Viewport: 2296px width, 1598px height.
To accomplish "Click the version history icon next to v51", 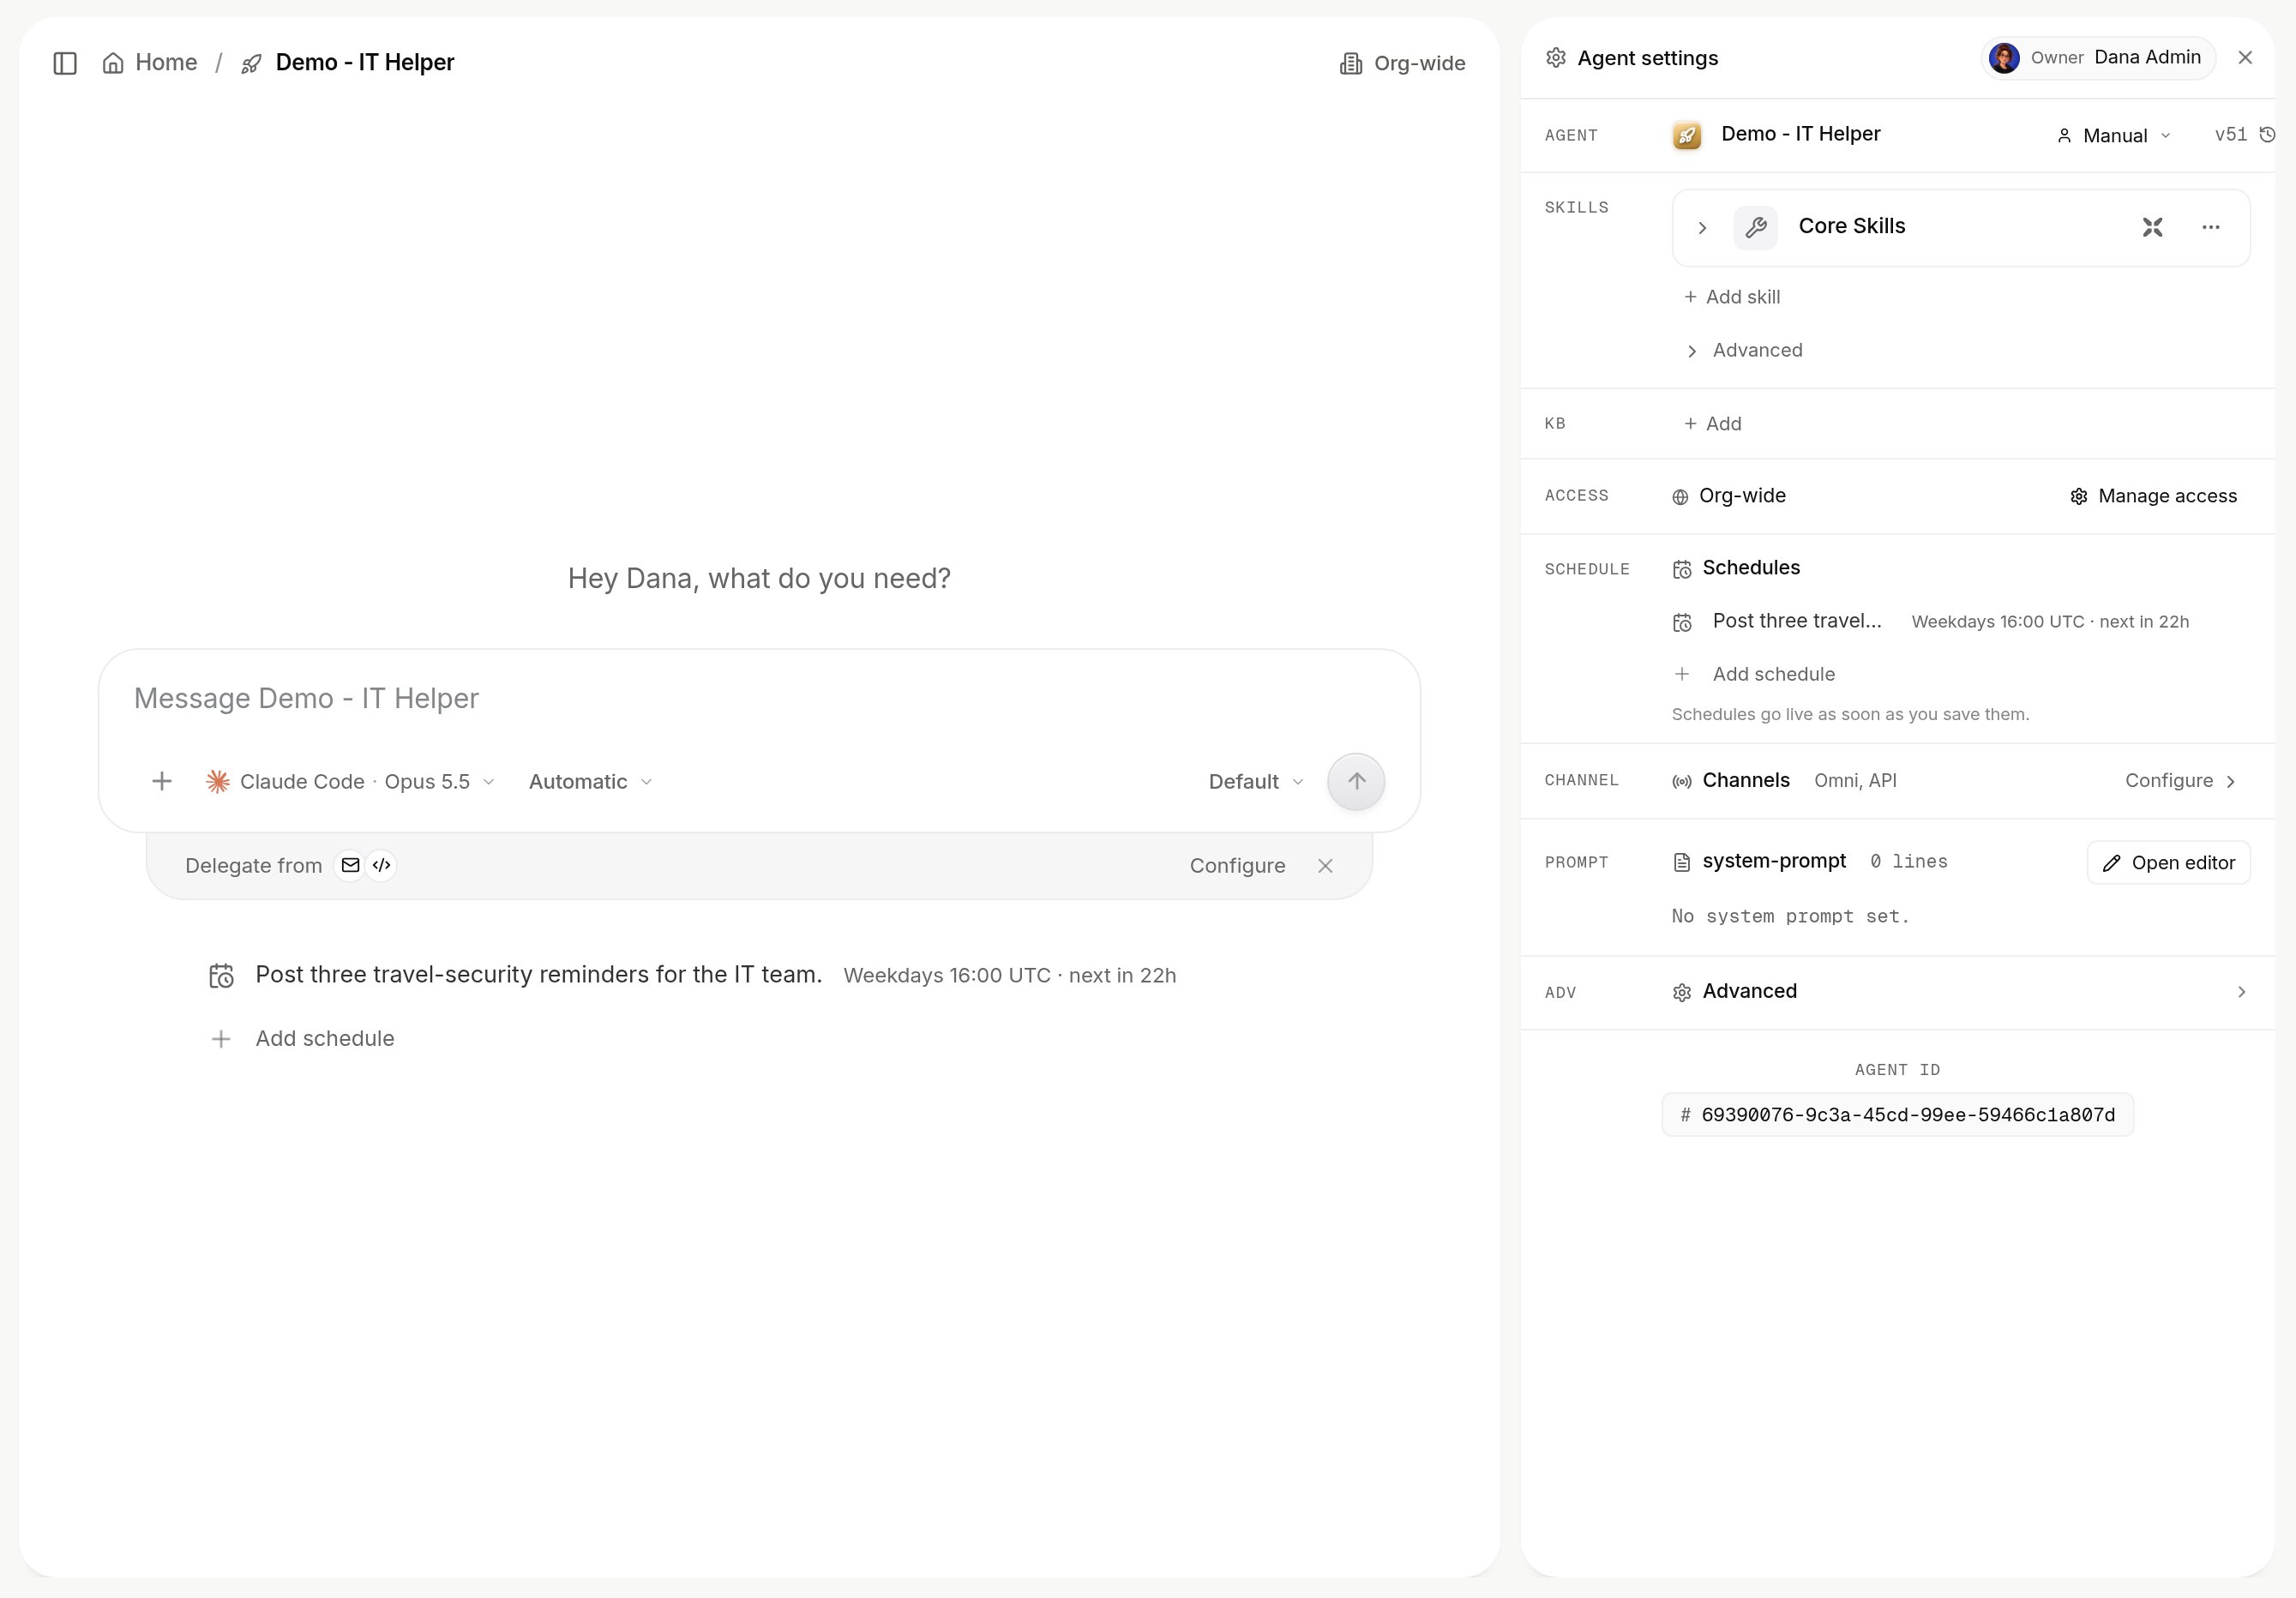I will coord(2267,135).
